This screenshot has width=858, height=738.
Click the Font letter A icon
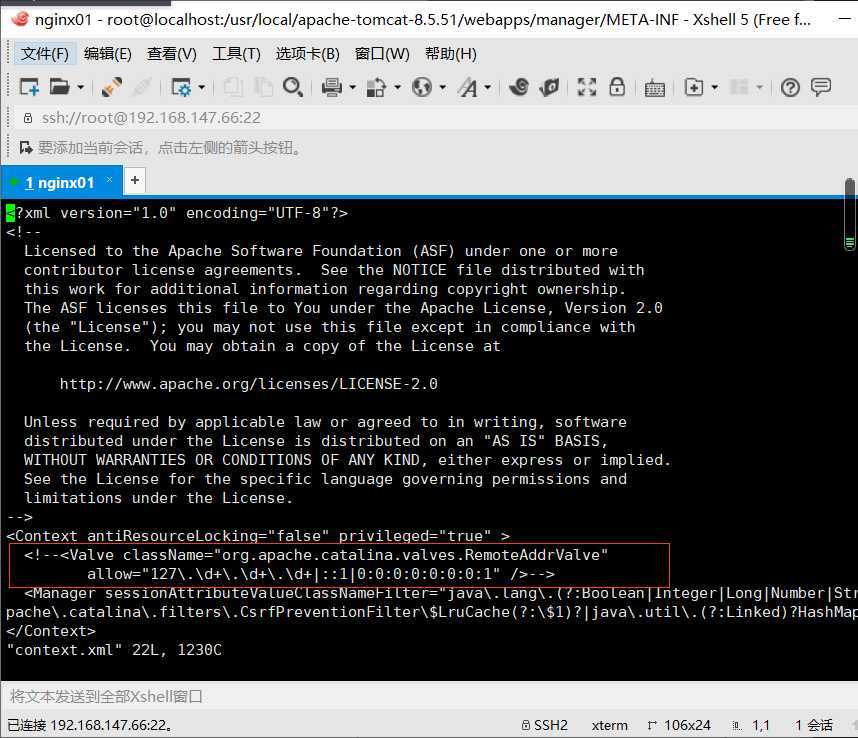468,87
